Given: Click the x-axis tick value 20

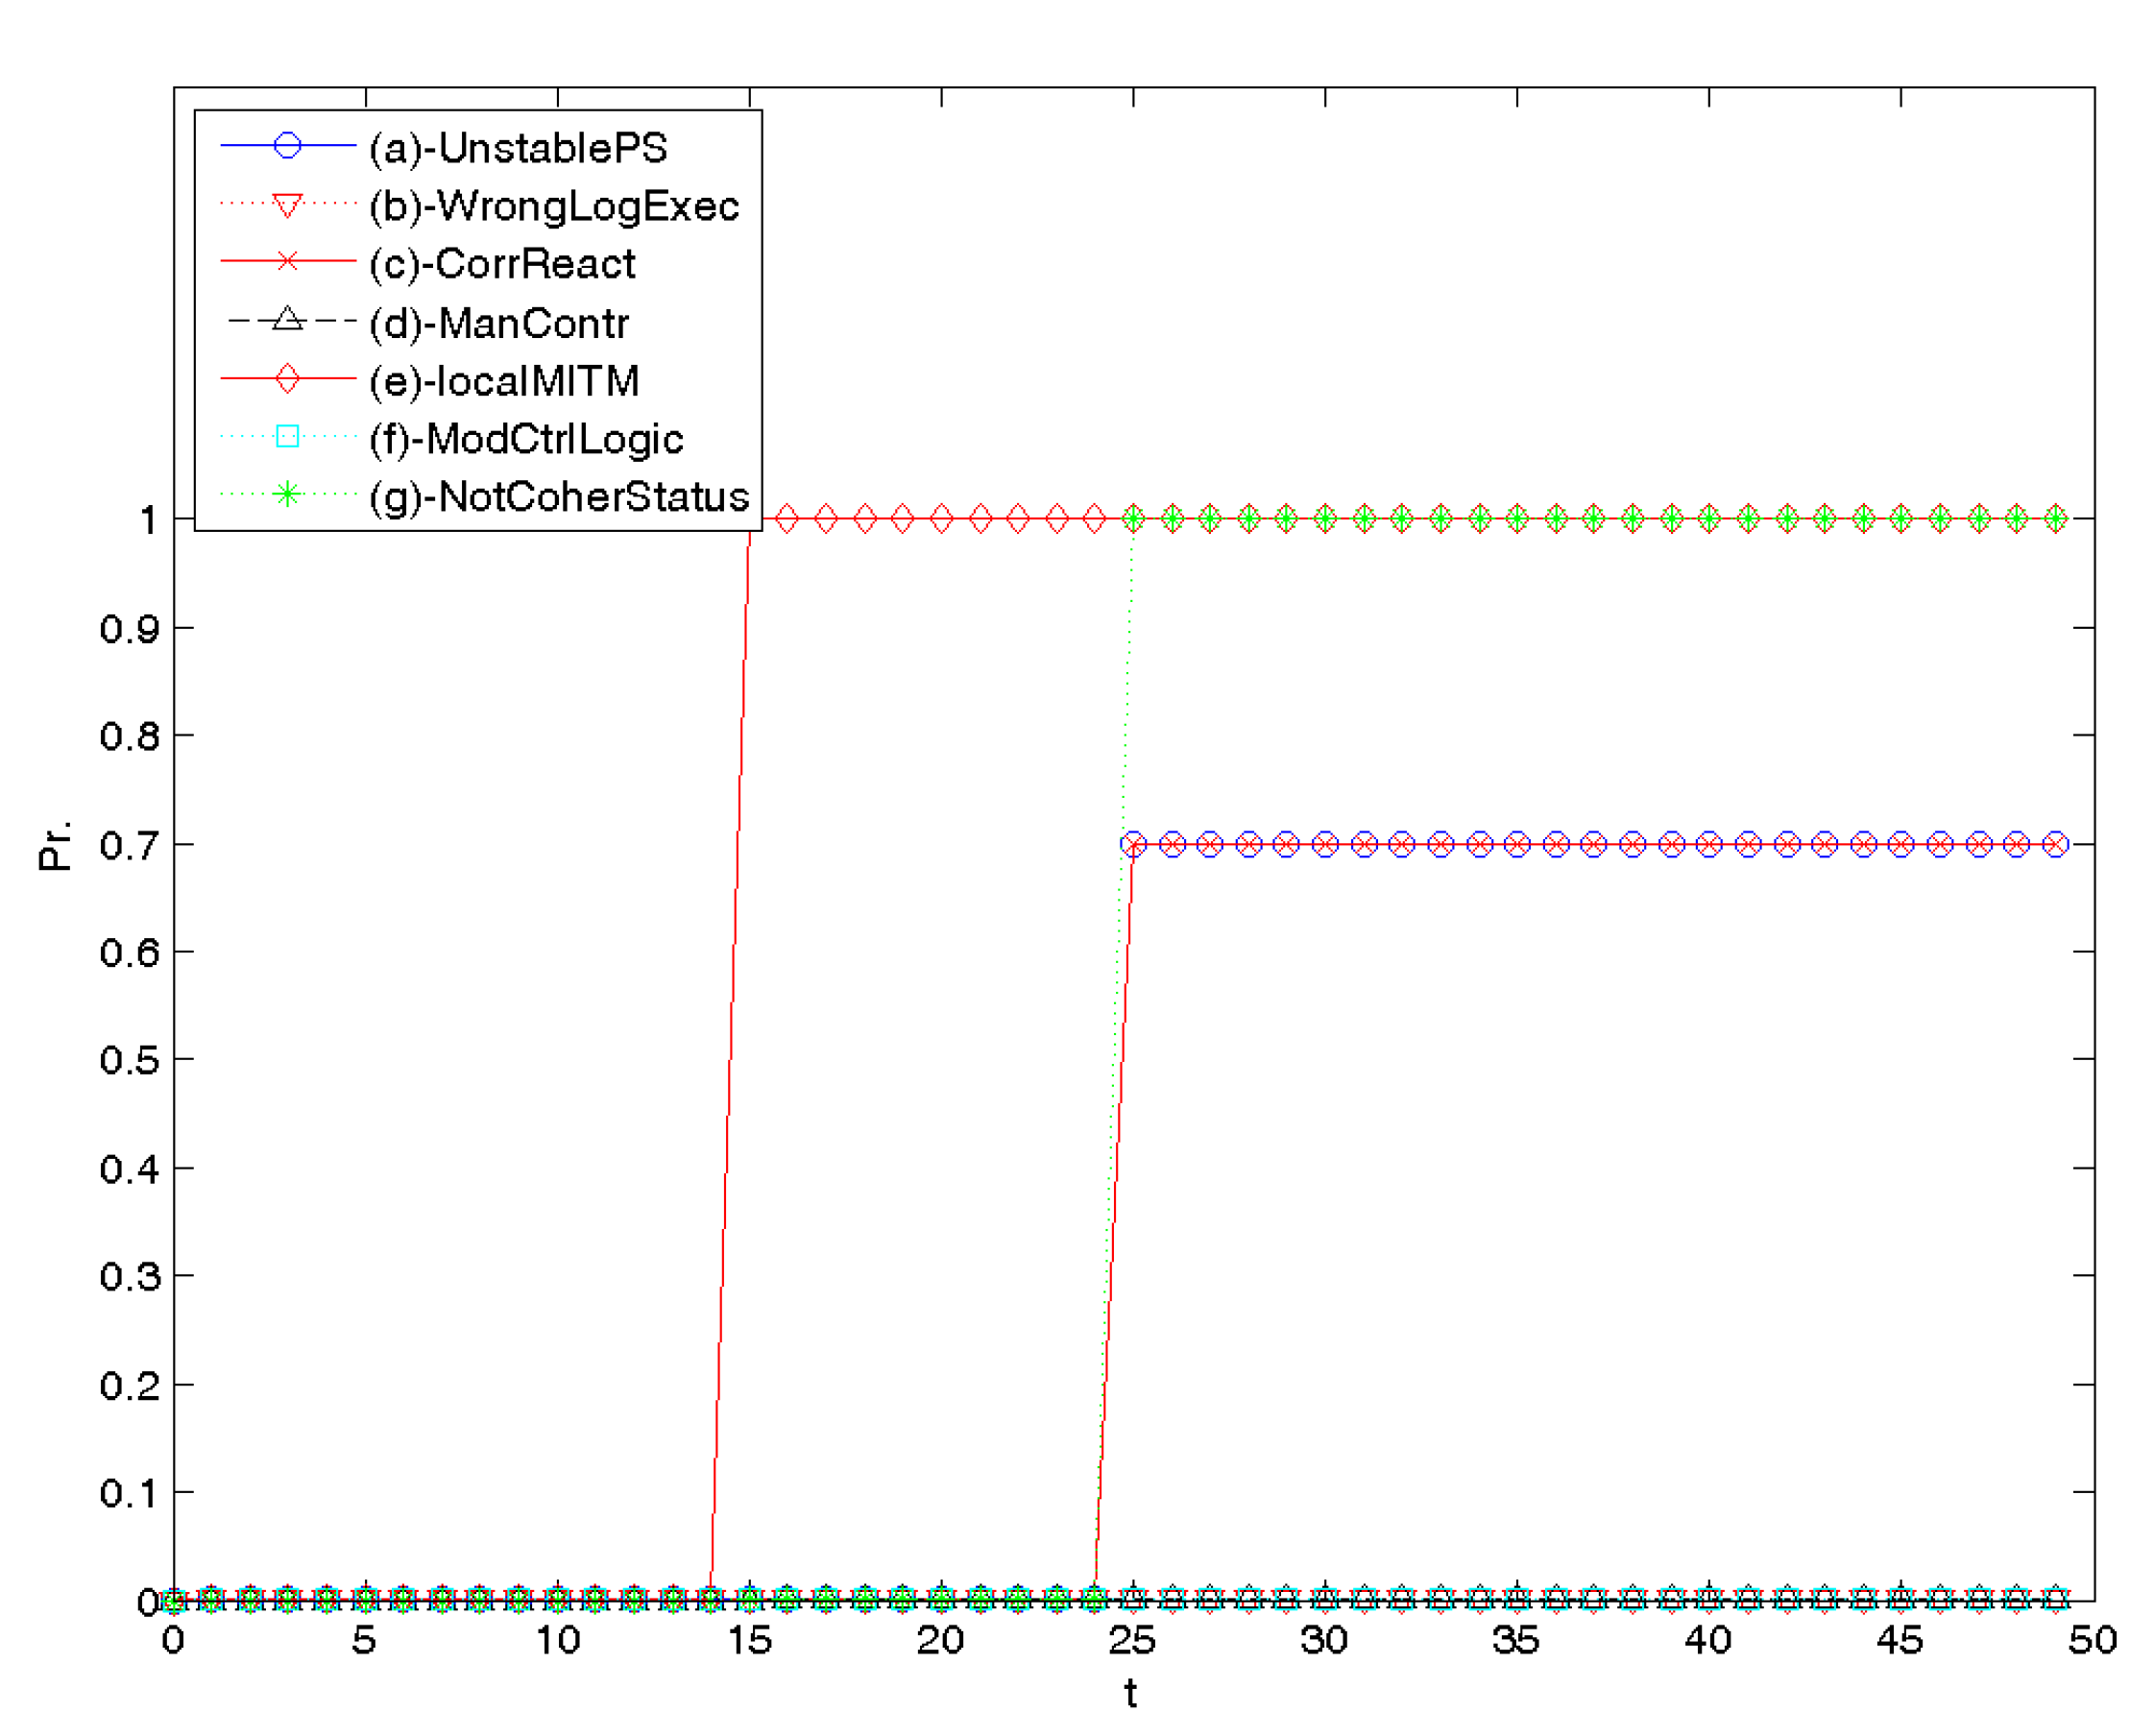Looking at the screenshot, I should pyautogui.click(x=940, y=1641).
